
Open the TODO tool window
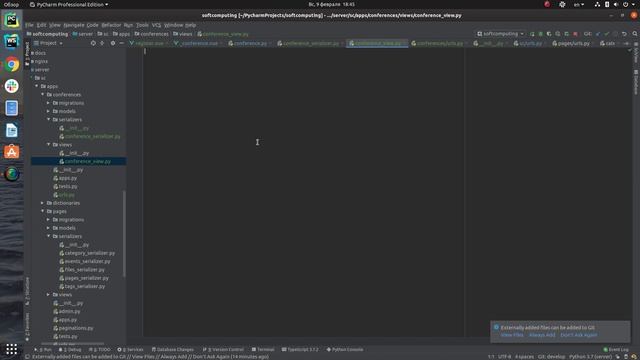click(x=99, y=349)
